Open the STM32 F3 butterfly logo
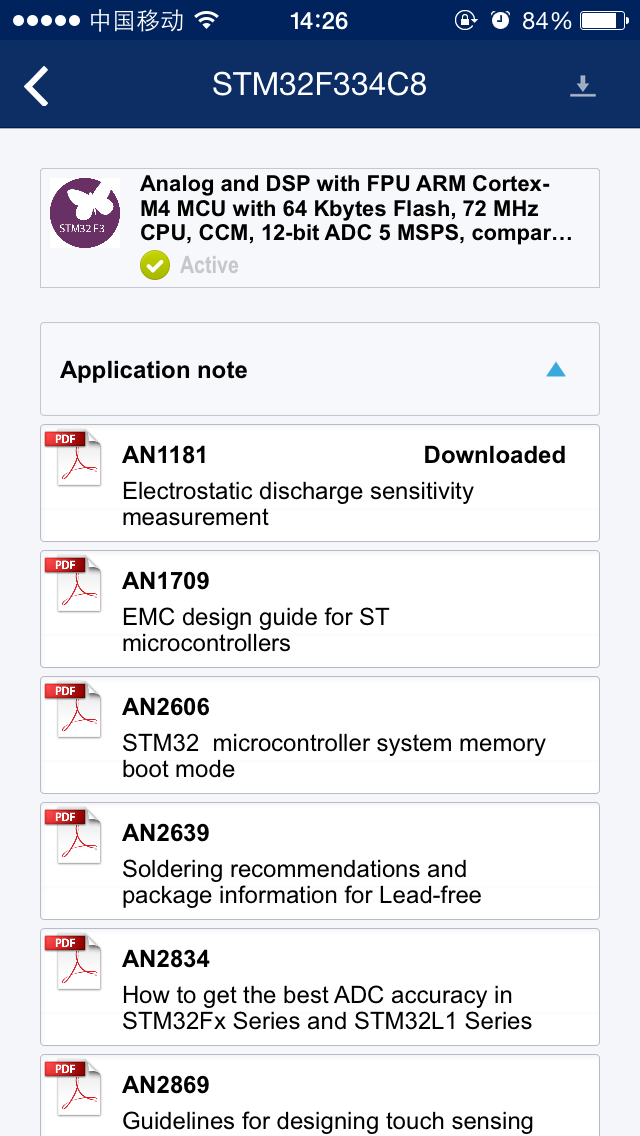 click(85, 213)
